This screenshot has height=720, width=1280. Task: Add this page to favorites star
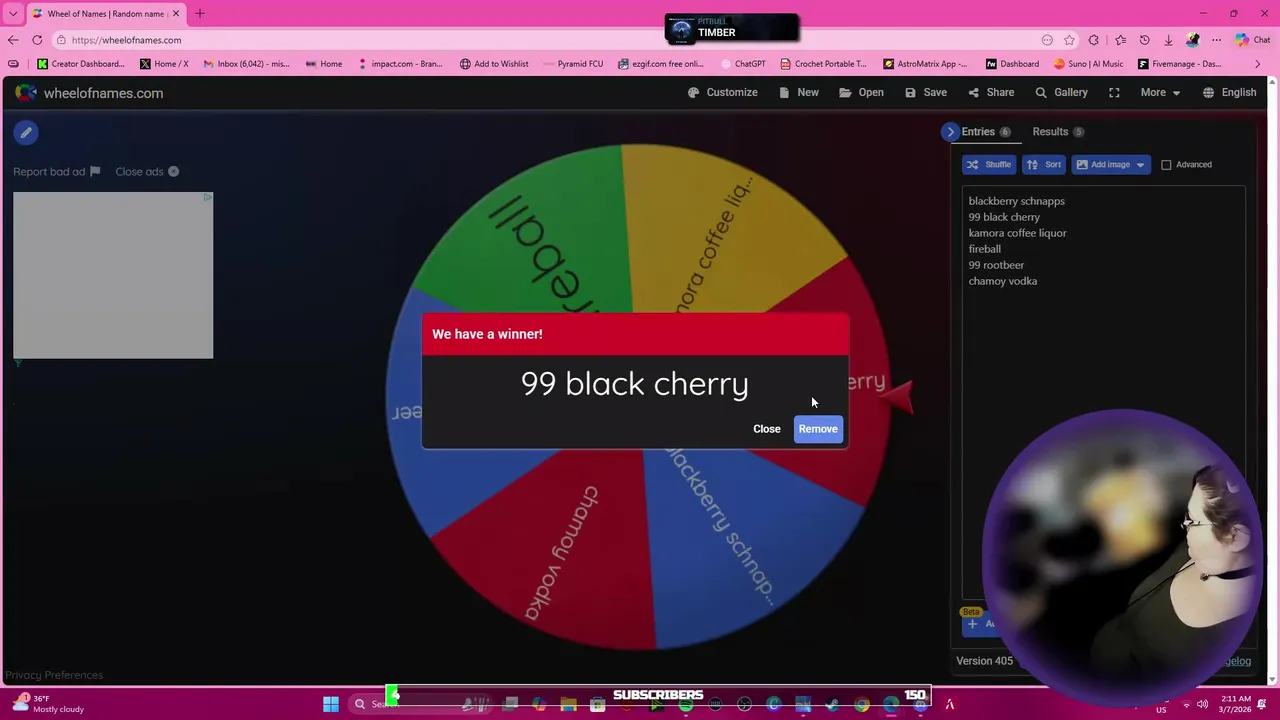point(1069,40)
